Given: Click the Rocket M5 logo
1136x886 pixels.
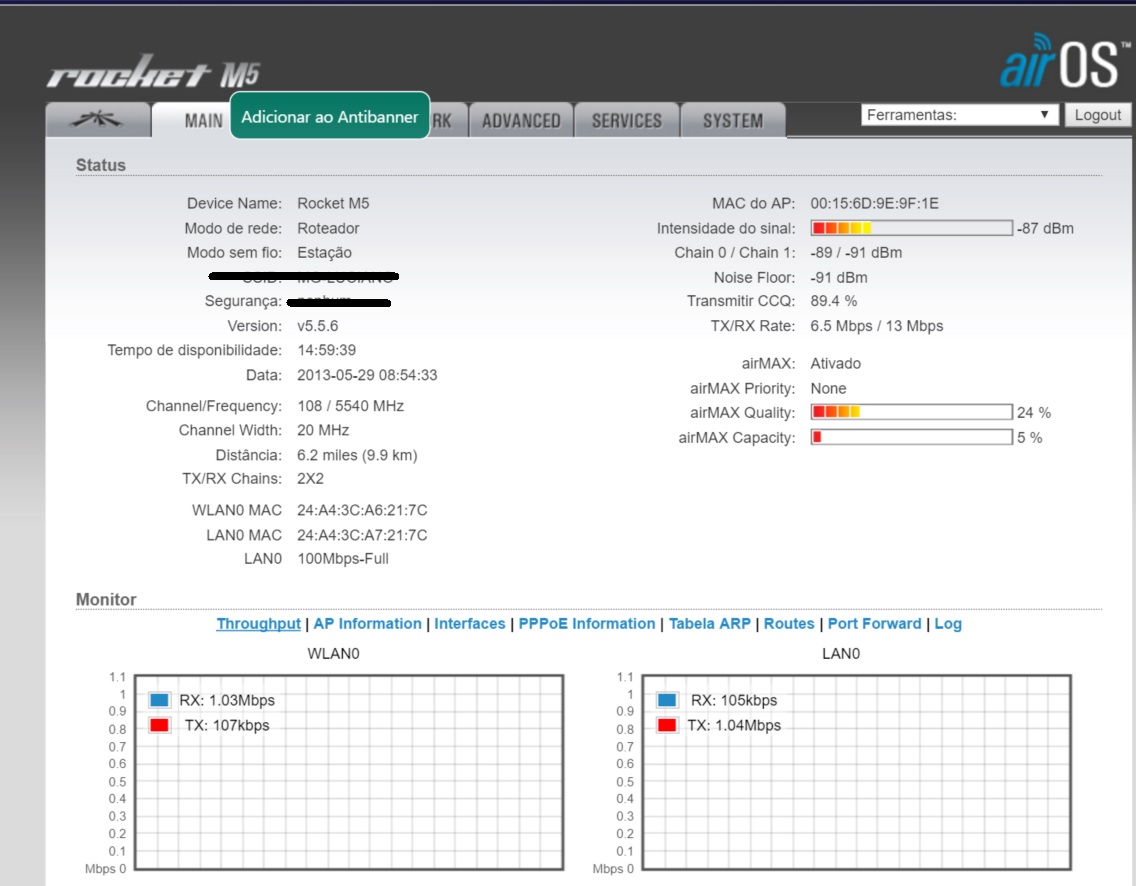Looking at the screenshot, I should coord(154,72).
